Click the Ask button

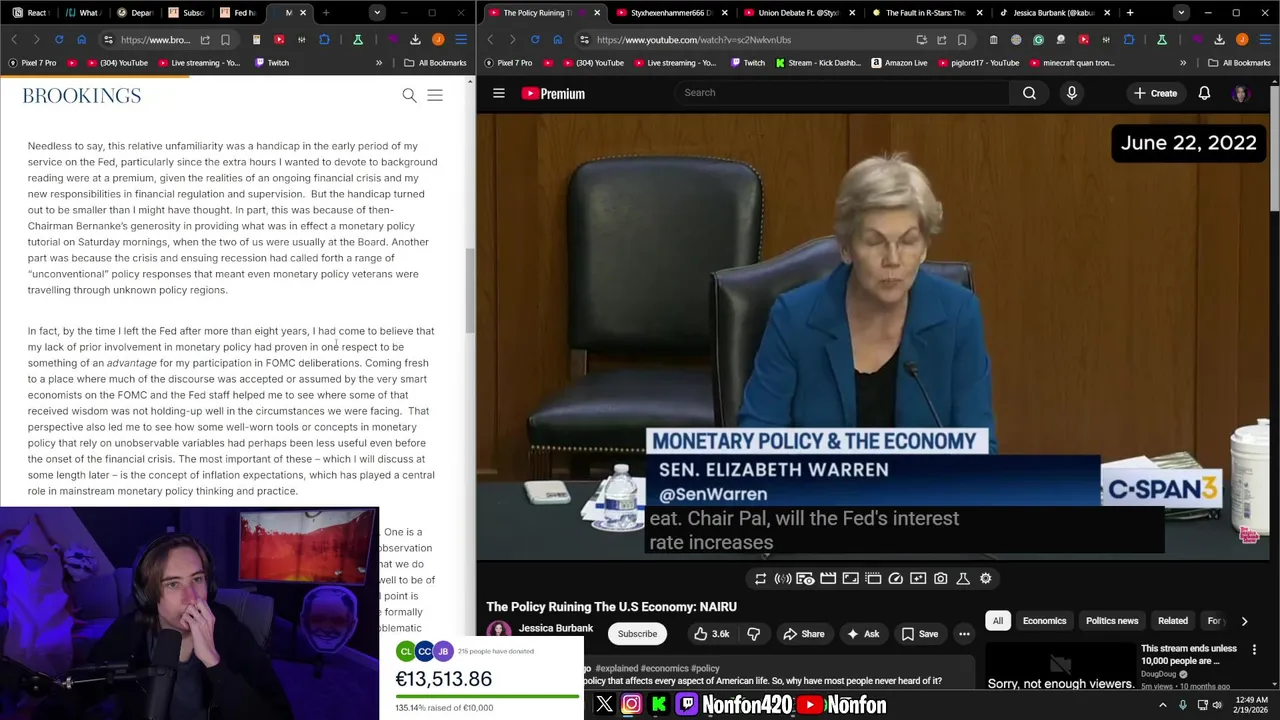[x=863, y=634]
